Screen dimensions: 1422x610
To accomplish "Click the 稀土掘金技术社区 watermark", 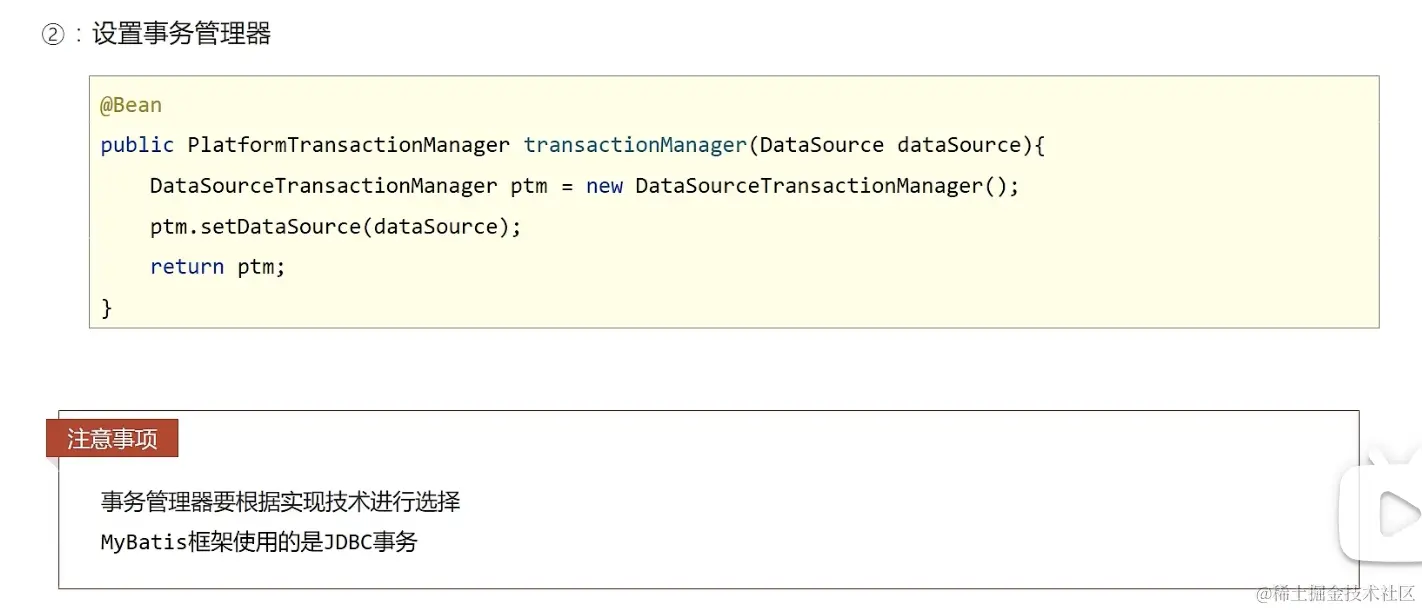I will point(1335,594).
